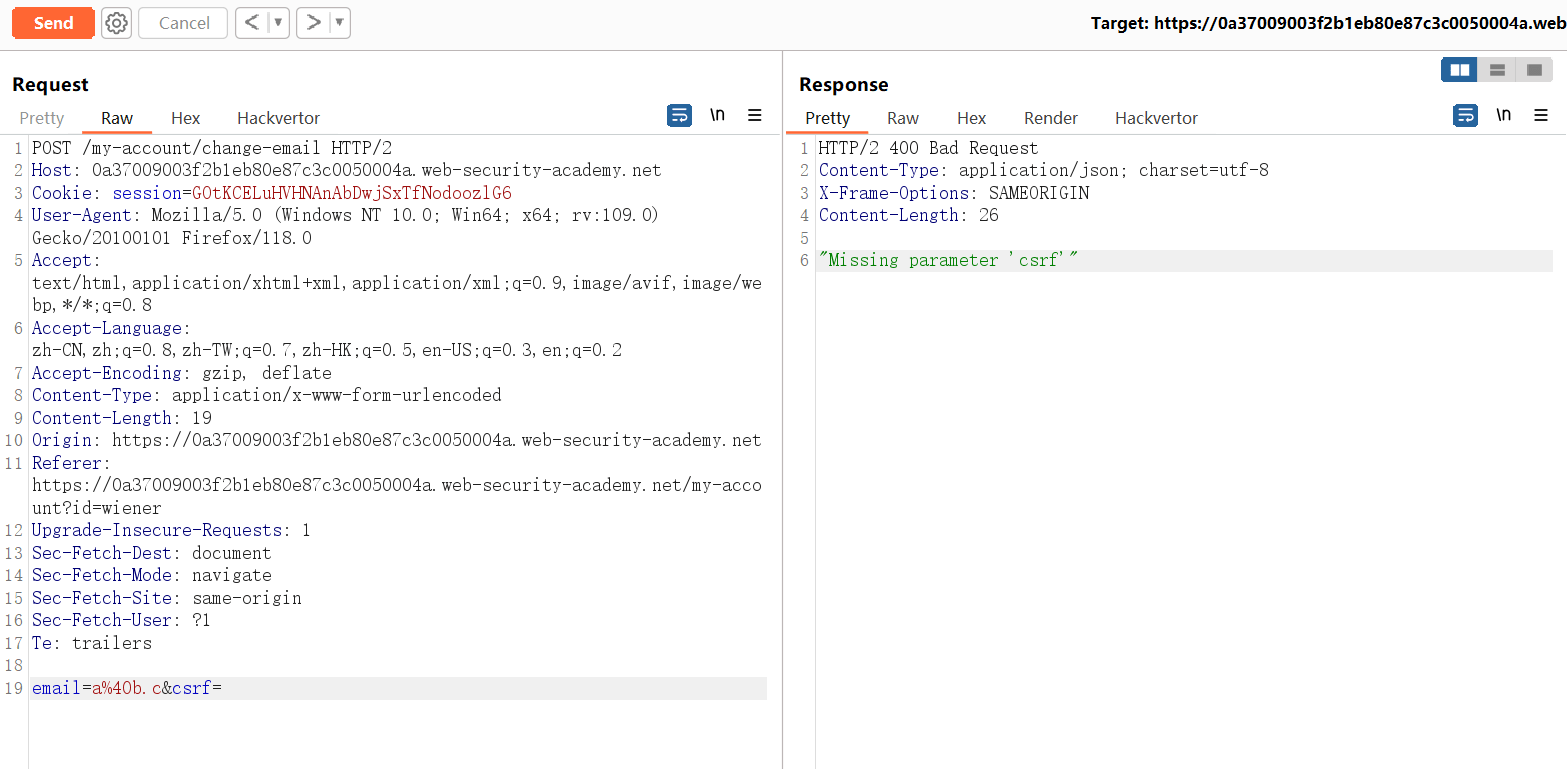The width and height of the screenshot is (1567, 769).
Task: Open the Response Render tab
Action: (x=1051, y=118)
